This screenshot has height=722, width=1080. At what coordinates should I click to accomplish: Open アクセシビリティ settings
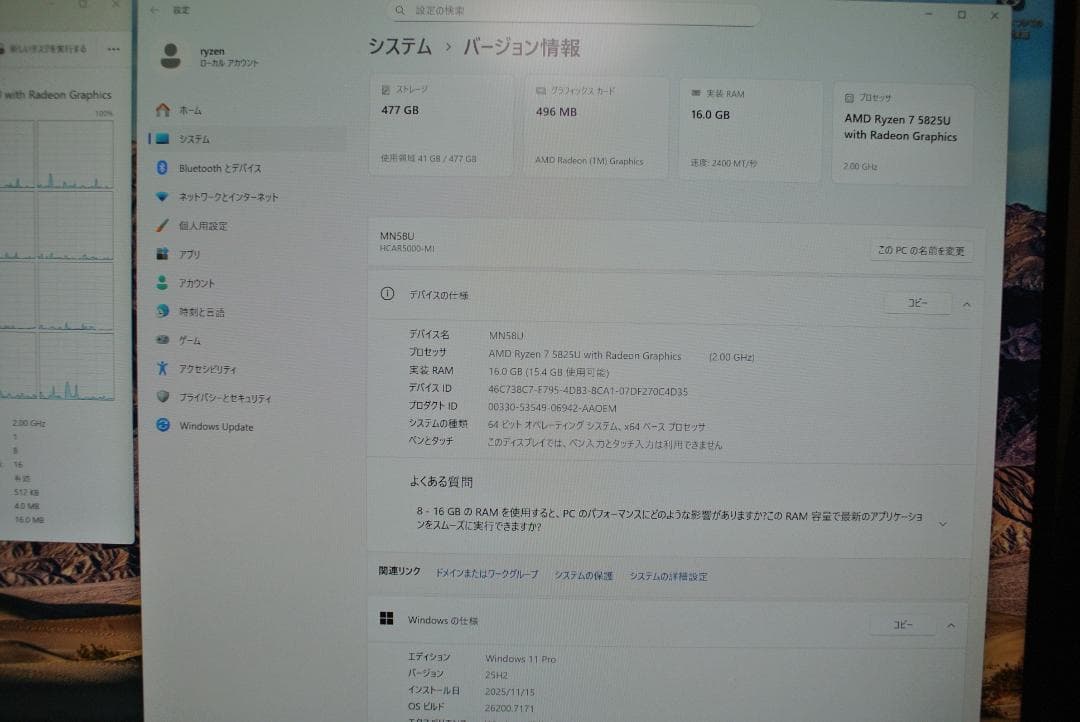pos(209,368)
